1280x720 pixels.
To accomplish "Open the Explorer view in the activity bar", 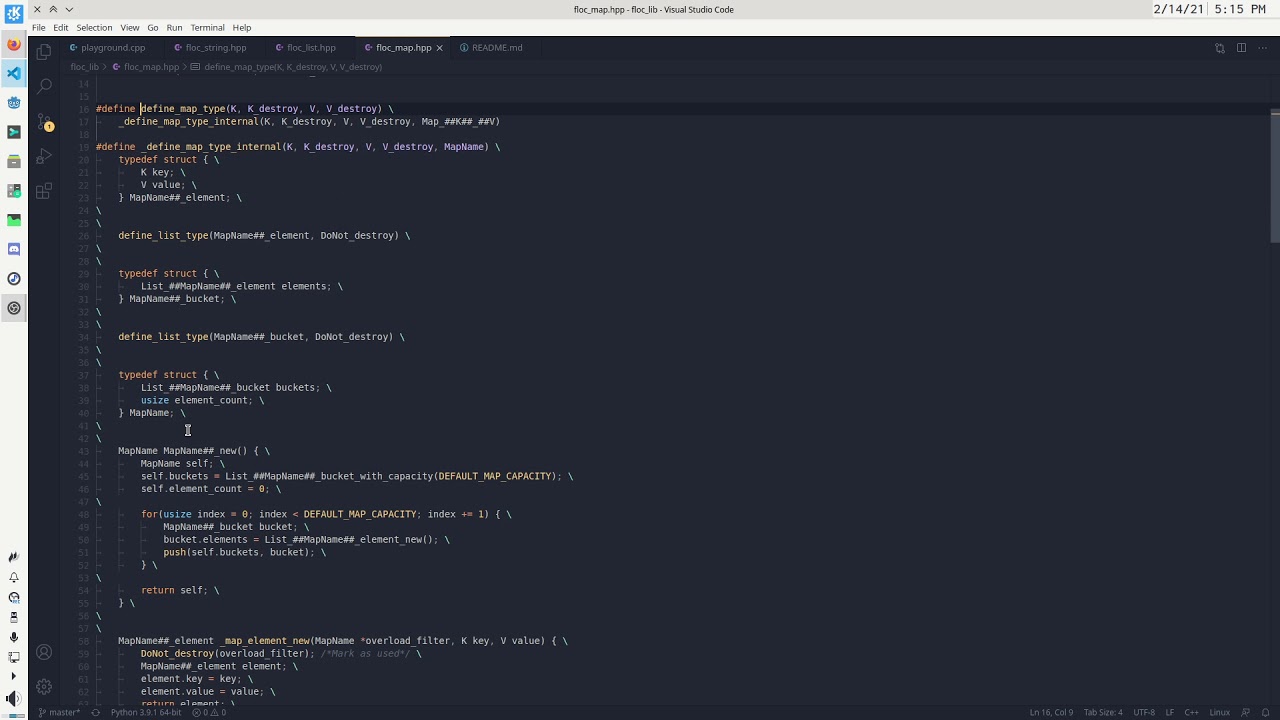I will click(x=44, y=52).
